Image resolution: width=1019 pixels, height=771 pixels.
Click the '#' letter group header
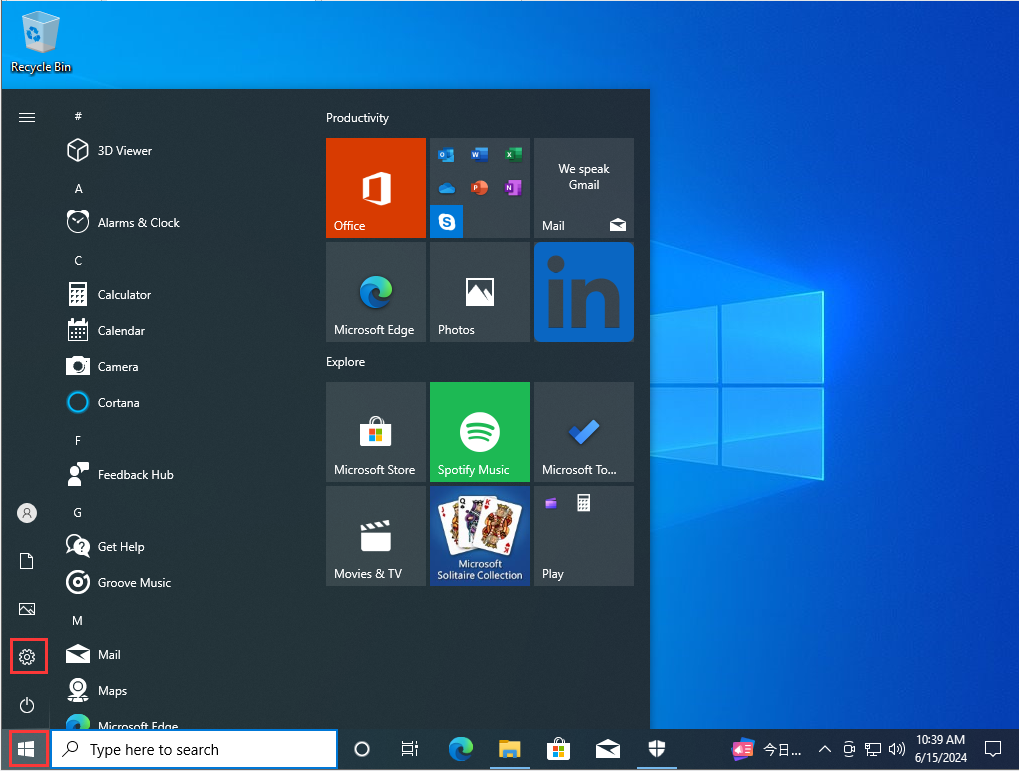[78, 116]
